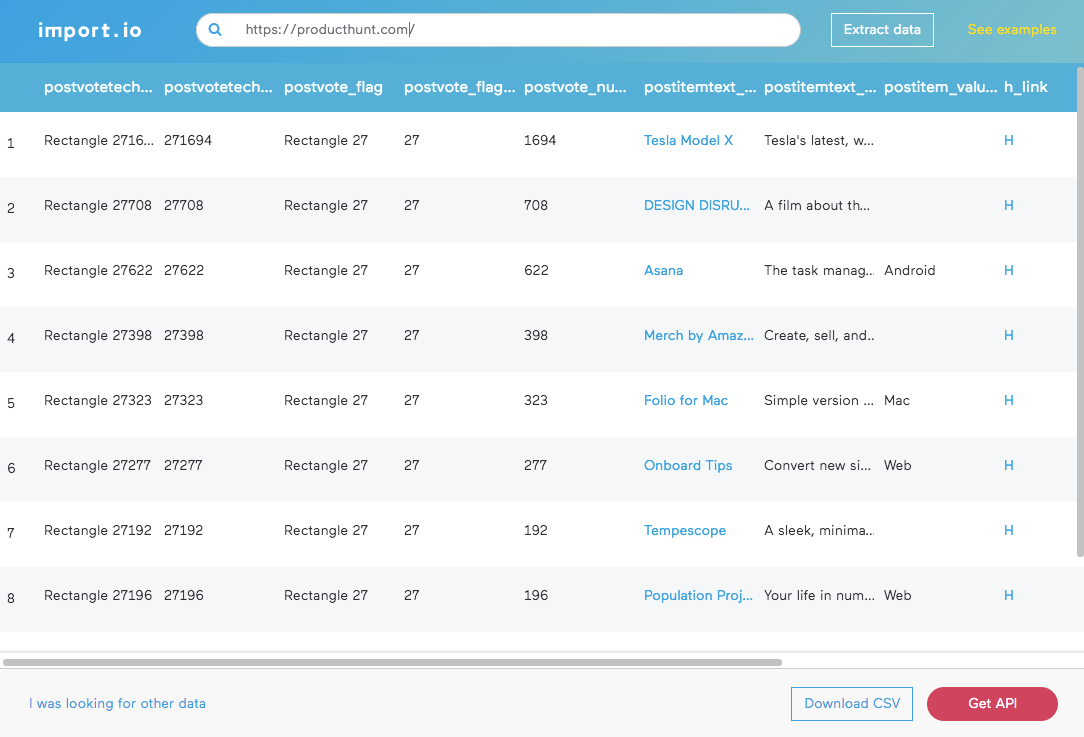
Task: Click the Download CSV button
Action: coord(852,704)
